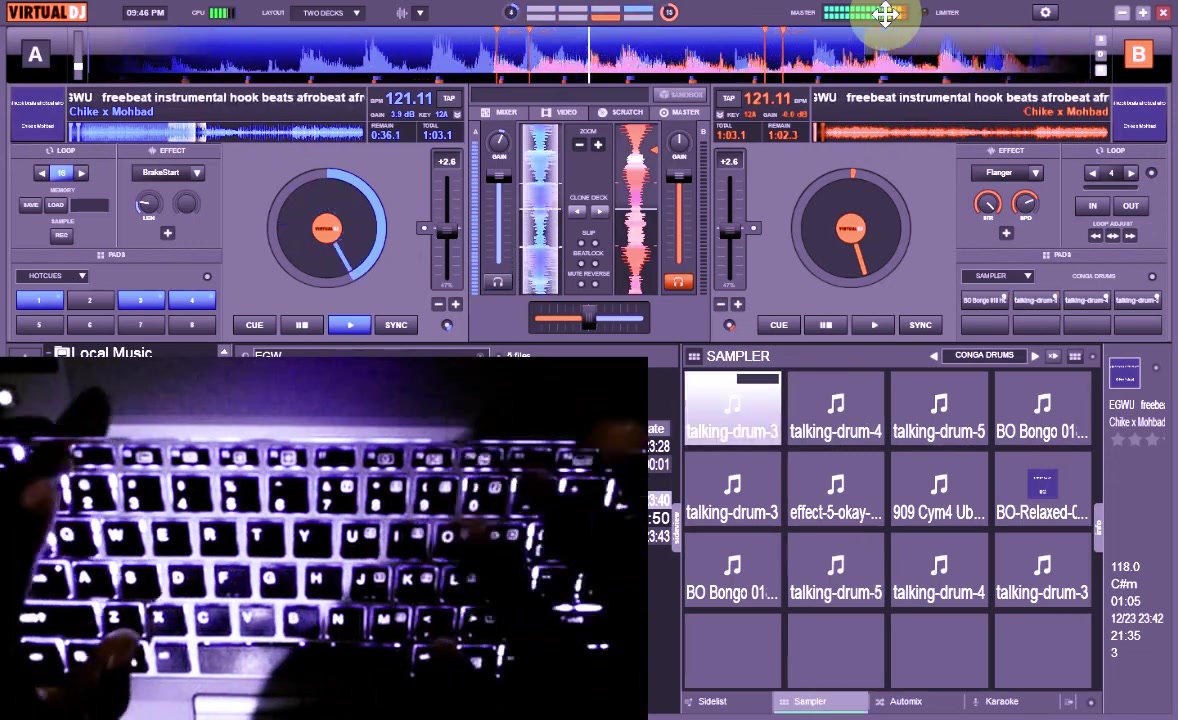This screenshot has width=1178, height=720.
Task: Click the settings gear icon
Action: pyautogui.click(x=1046, y=12)
